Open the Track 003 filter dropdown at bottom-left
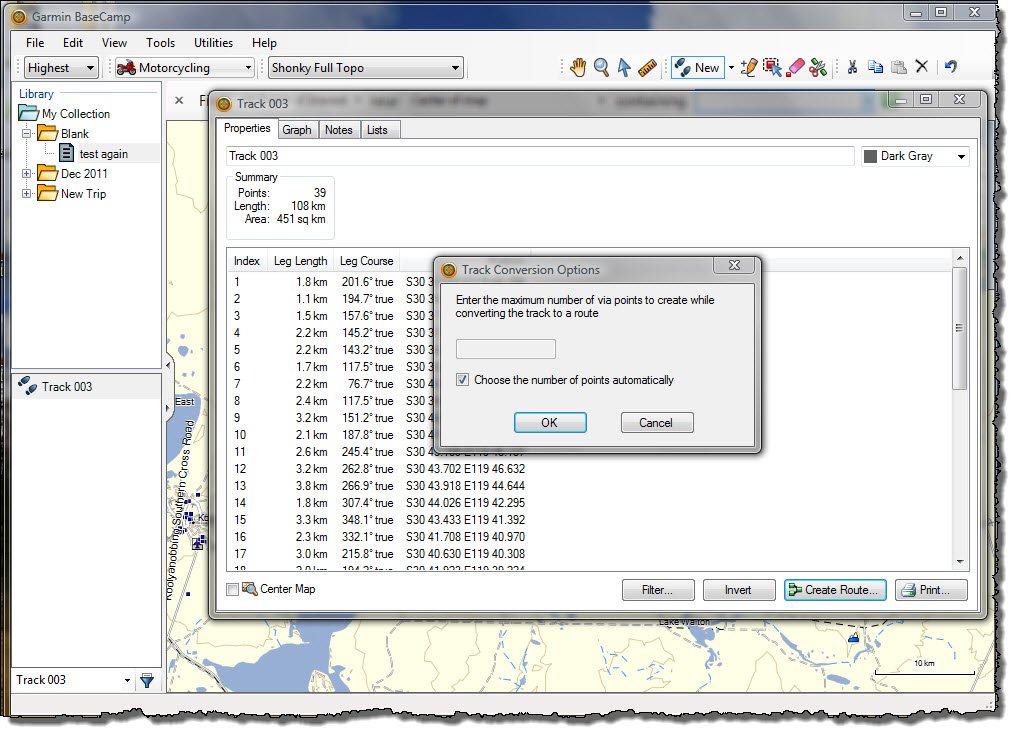This screenshot has width=1016, height=733. click(127, 681)
